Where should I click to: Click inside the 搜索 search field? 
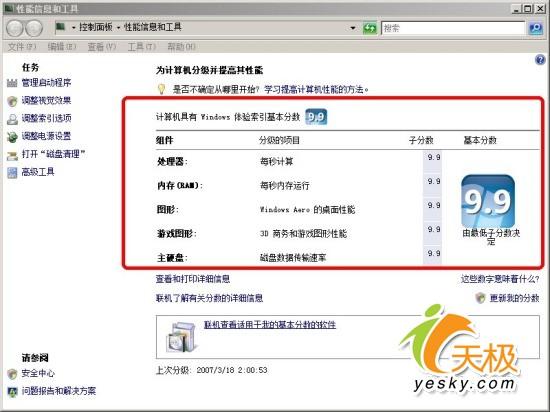pos(453,28)
